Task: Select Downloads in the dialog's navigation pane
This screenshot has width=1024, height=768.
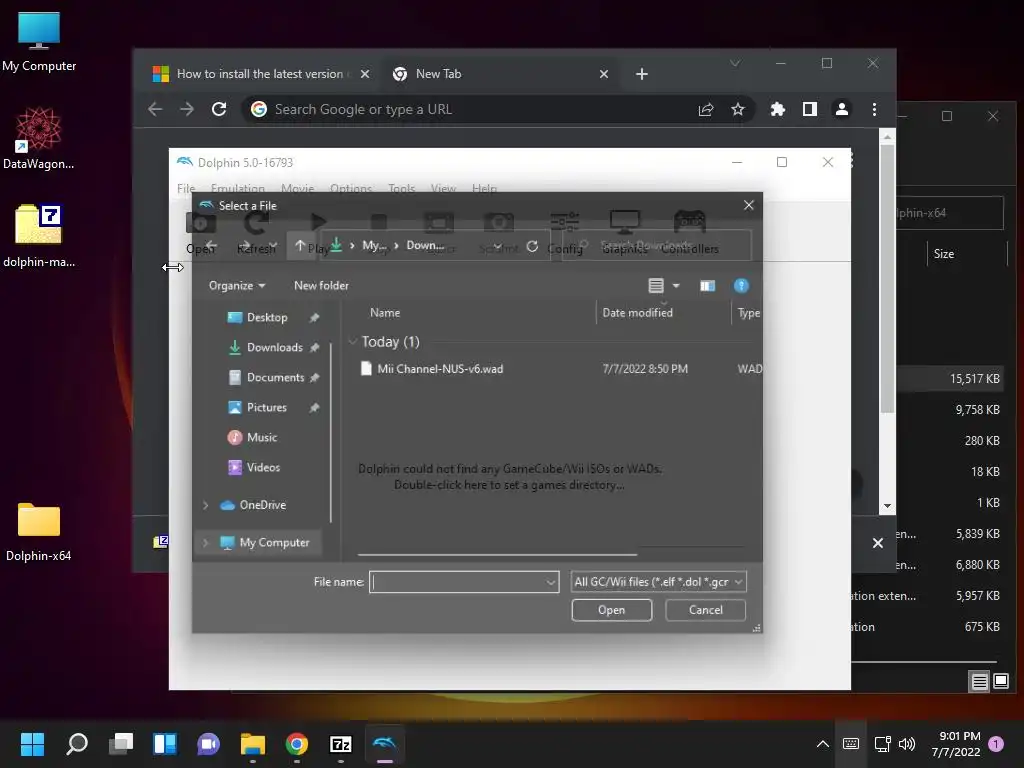Action: [x=275, y=347]
